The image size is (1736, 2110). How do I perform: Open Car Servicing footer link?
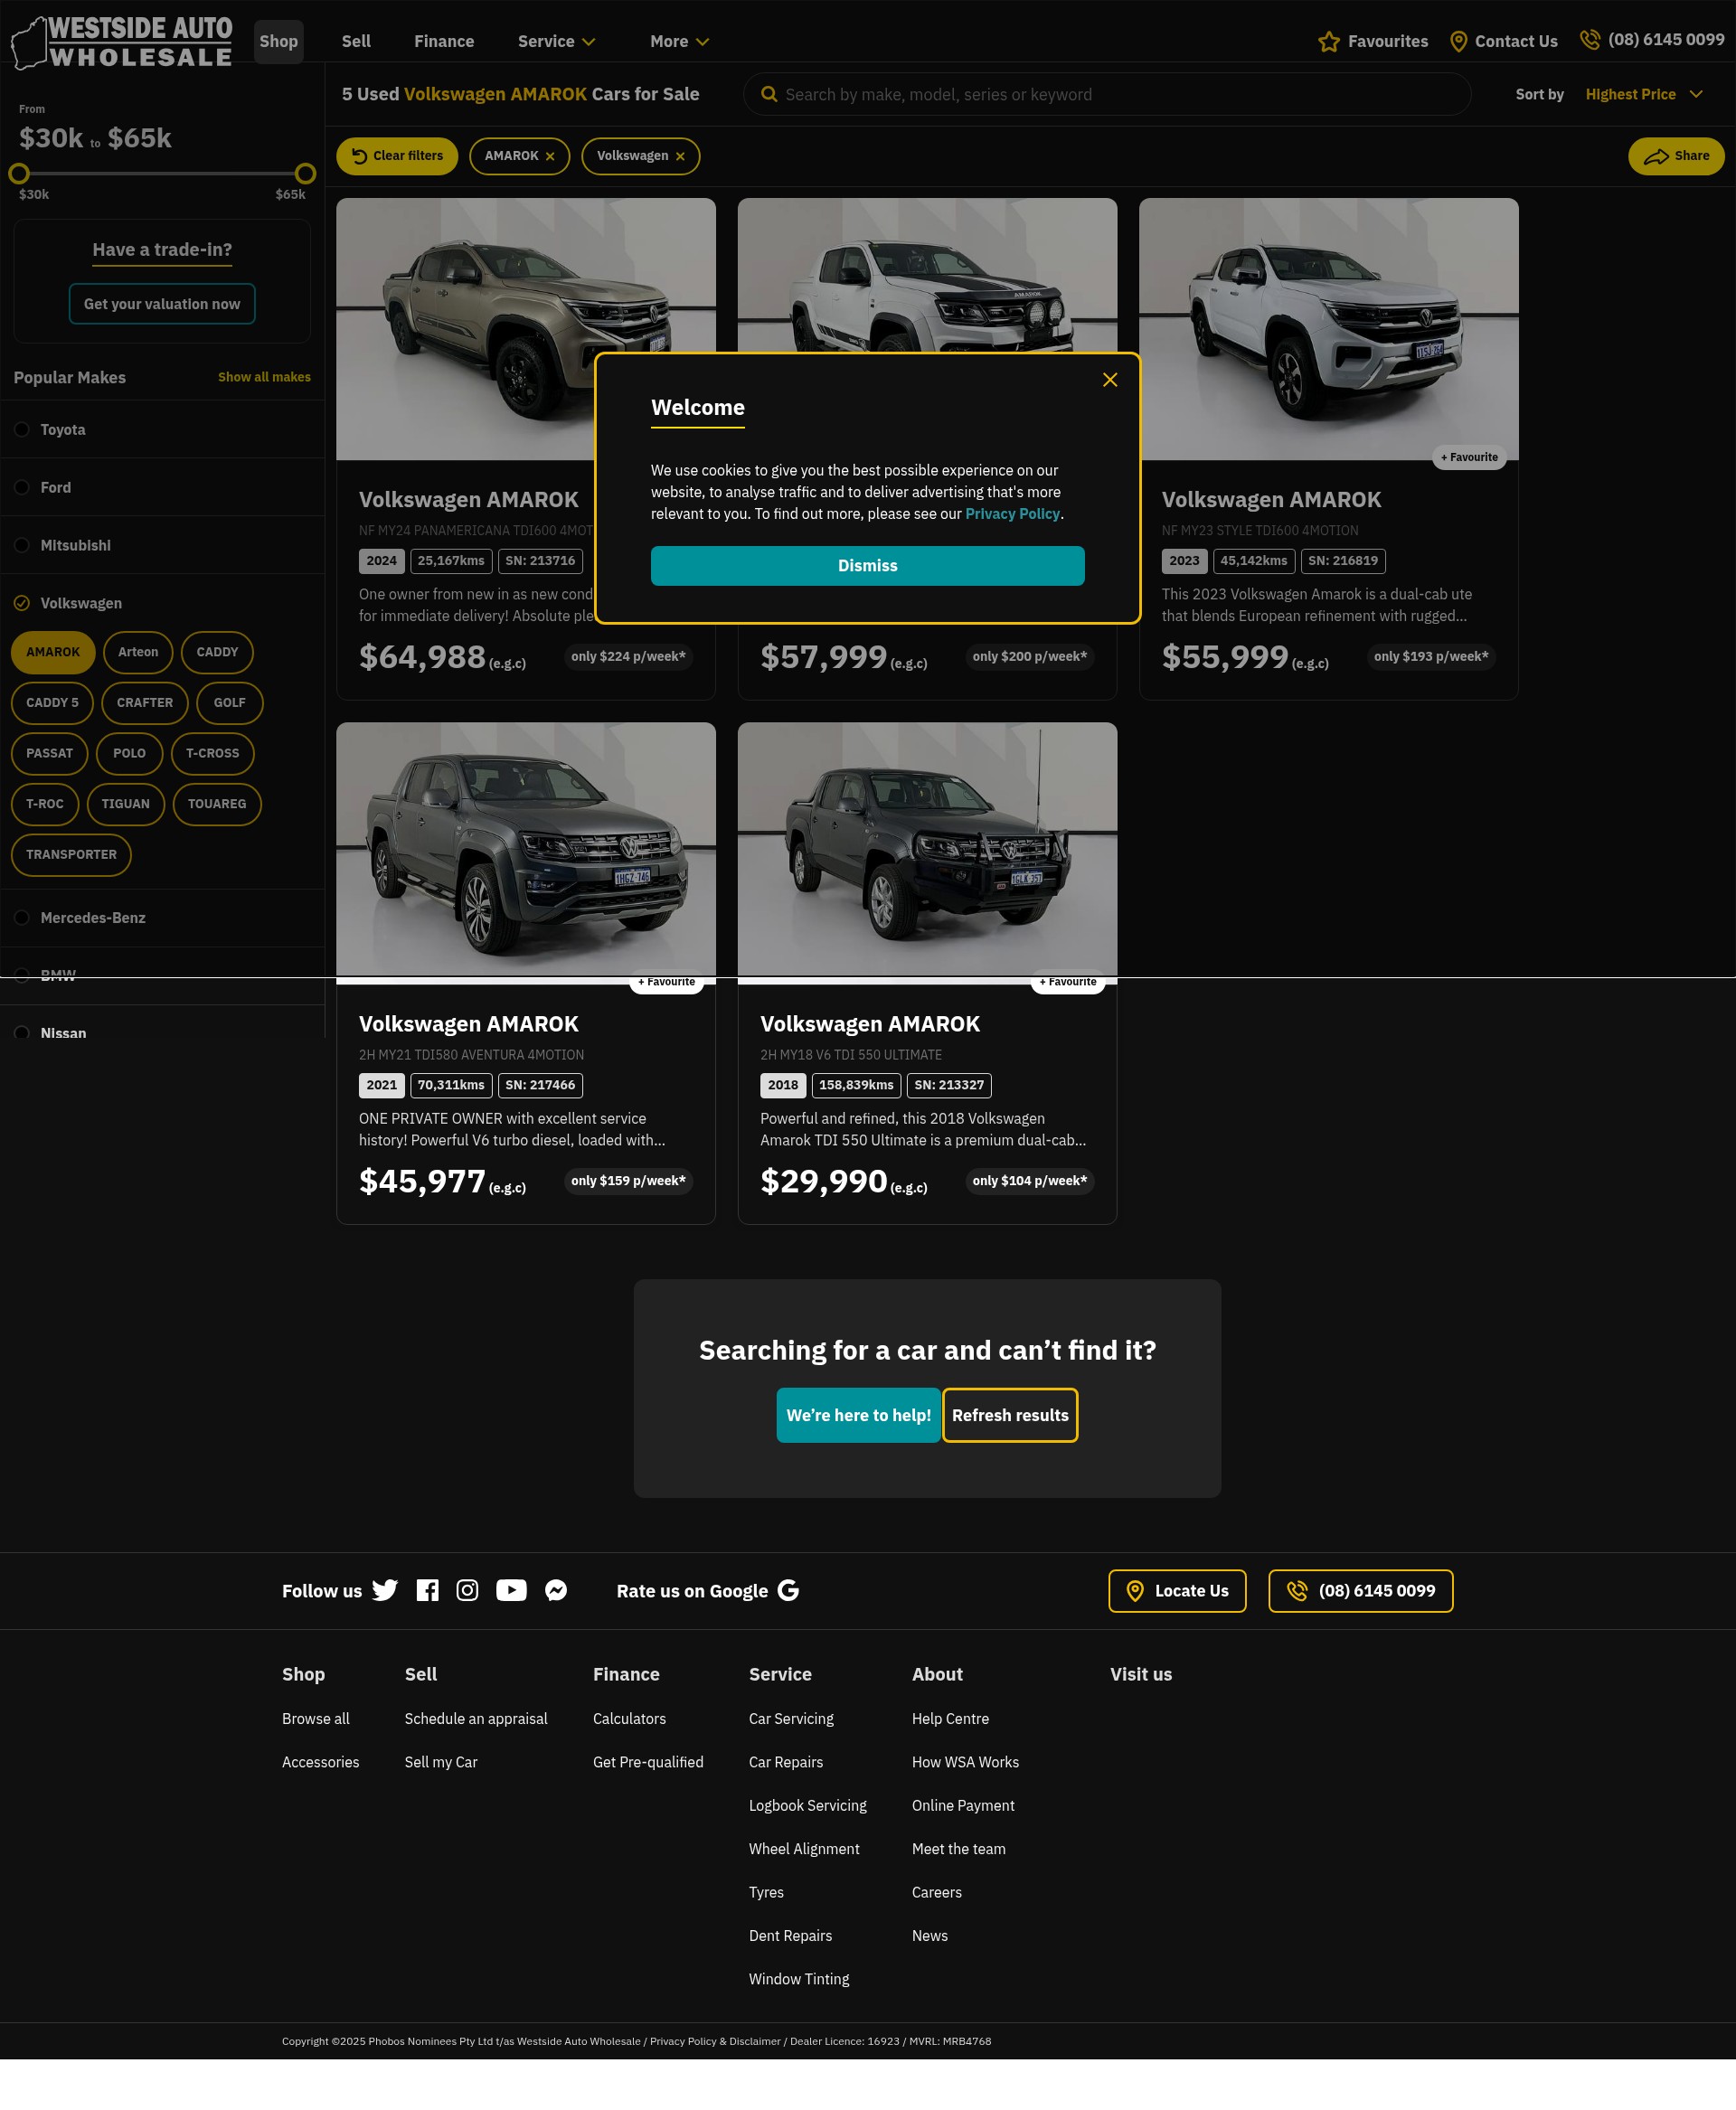pos(791,1718)
